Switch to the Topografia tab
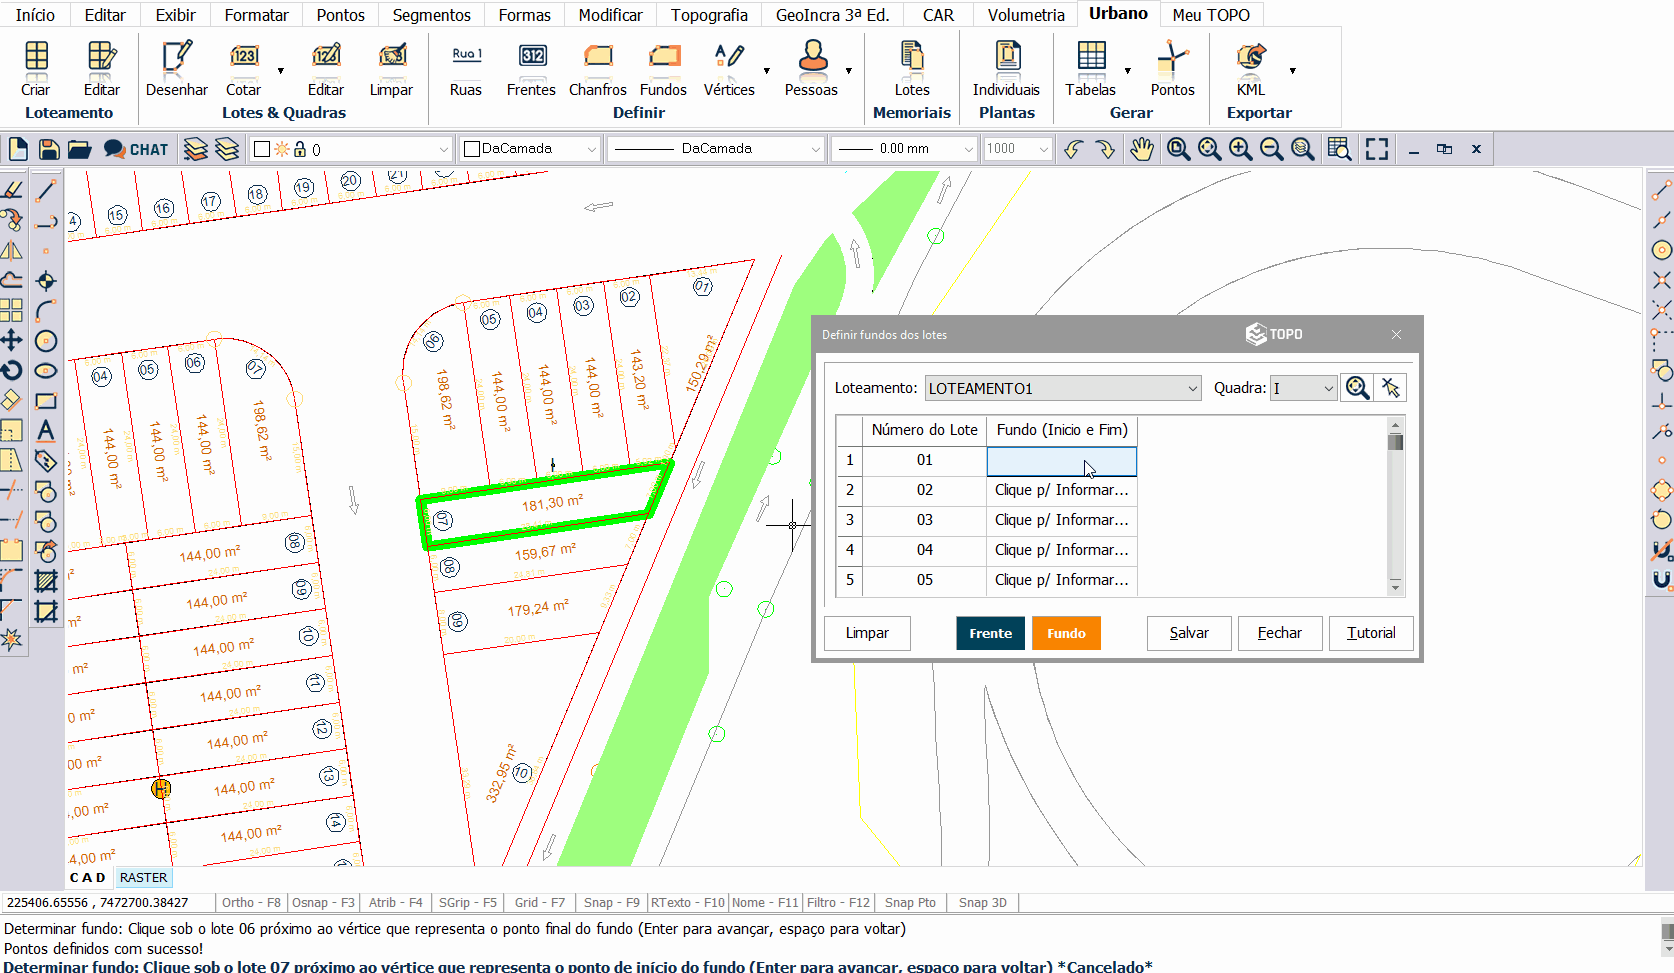This screenshot has height=973, width=1674. (709, 15)
